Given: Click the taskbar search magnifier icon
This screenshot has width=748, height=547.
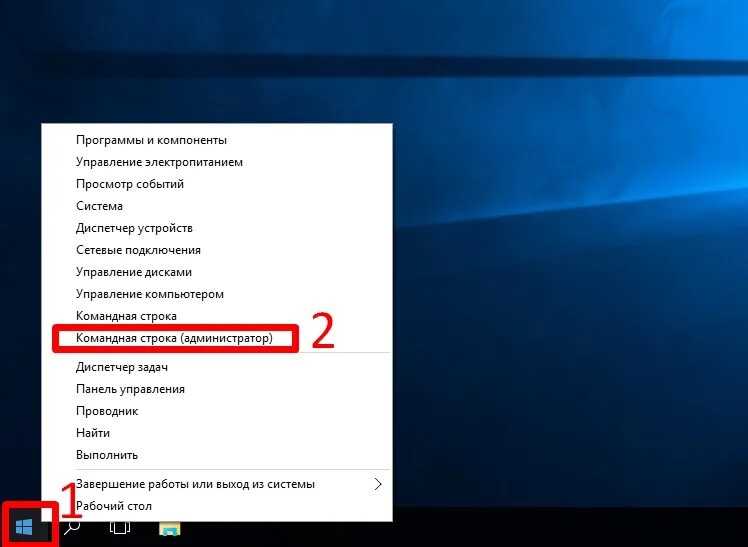Looking at the screenshot, I should click(x=72, y=527).
